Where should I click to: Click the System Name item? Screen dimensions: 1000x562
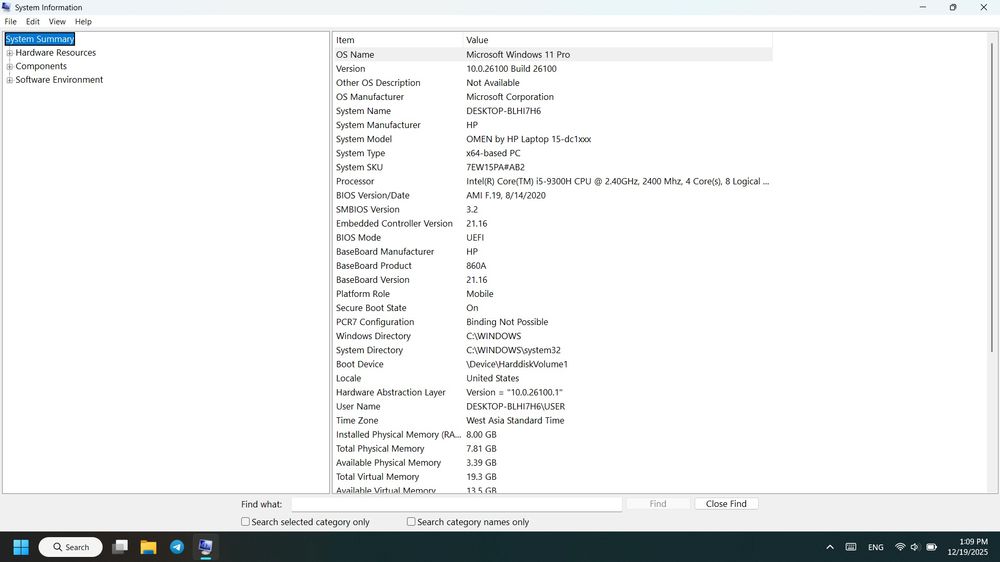tap(364, 110)
